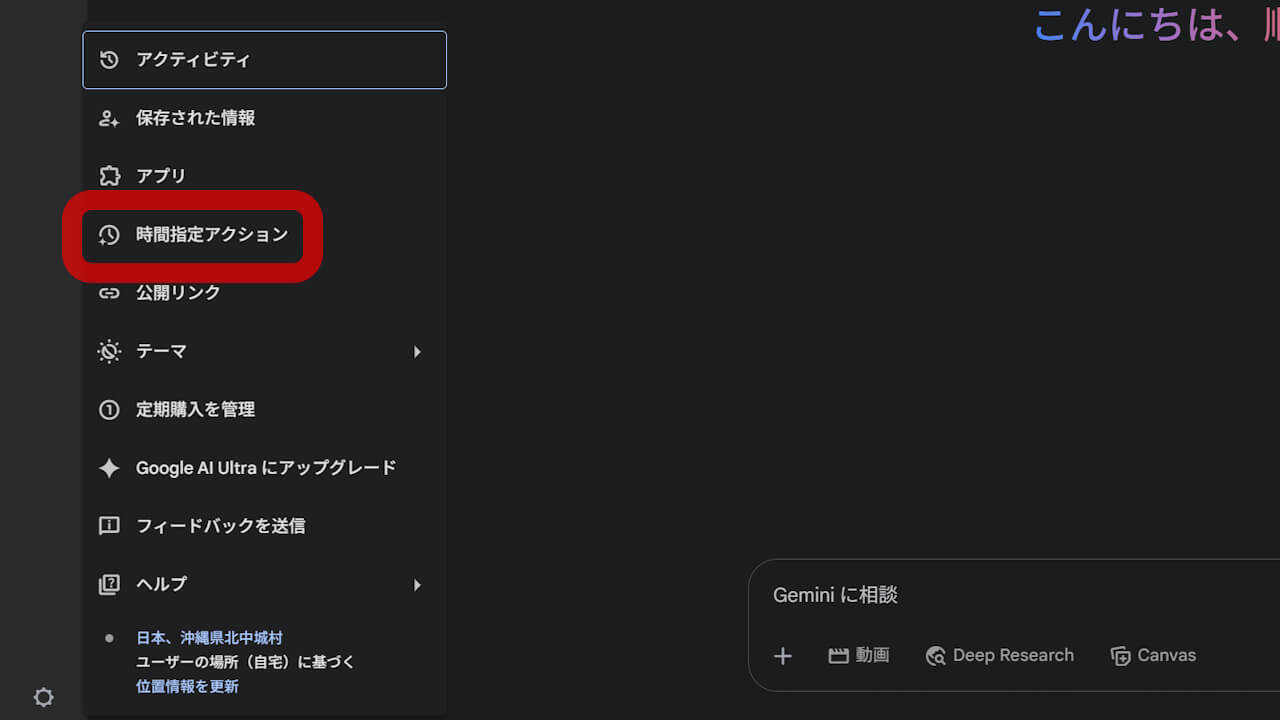Screen dimensions: 1280x720
Task: Click the settings gear icon in sidebar
Action: 44,698
